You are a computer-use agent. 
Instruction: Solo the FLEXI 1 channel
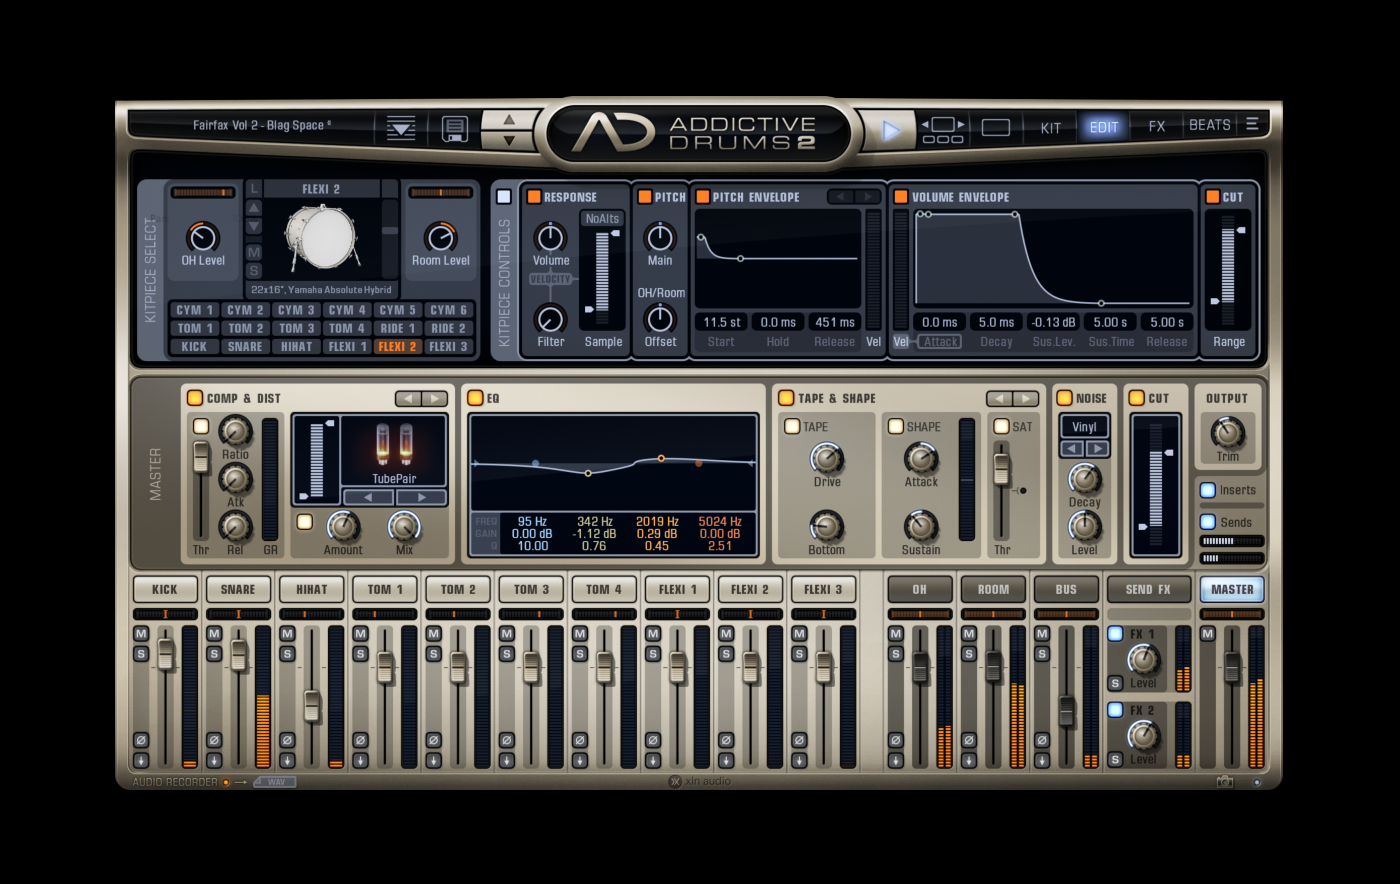(652, 654)
